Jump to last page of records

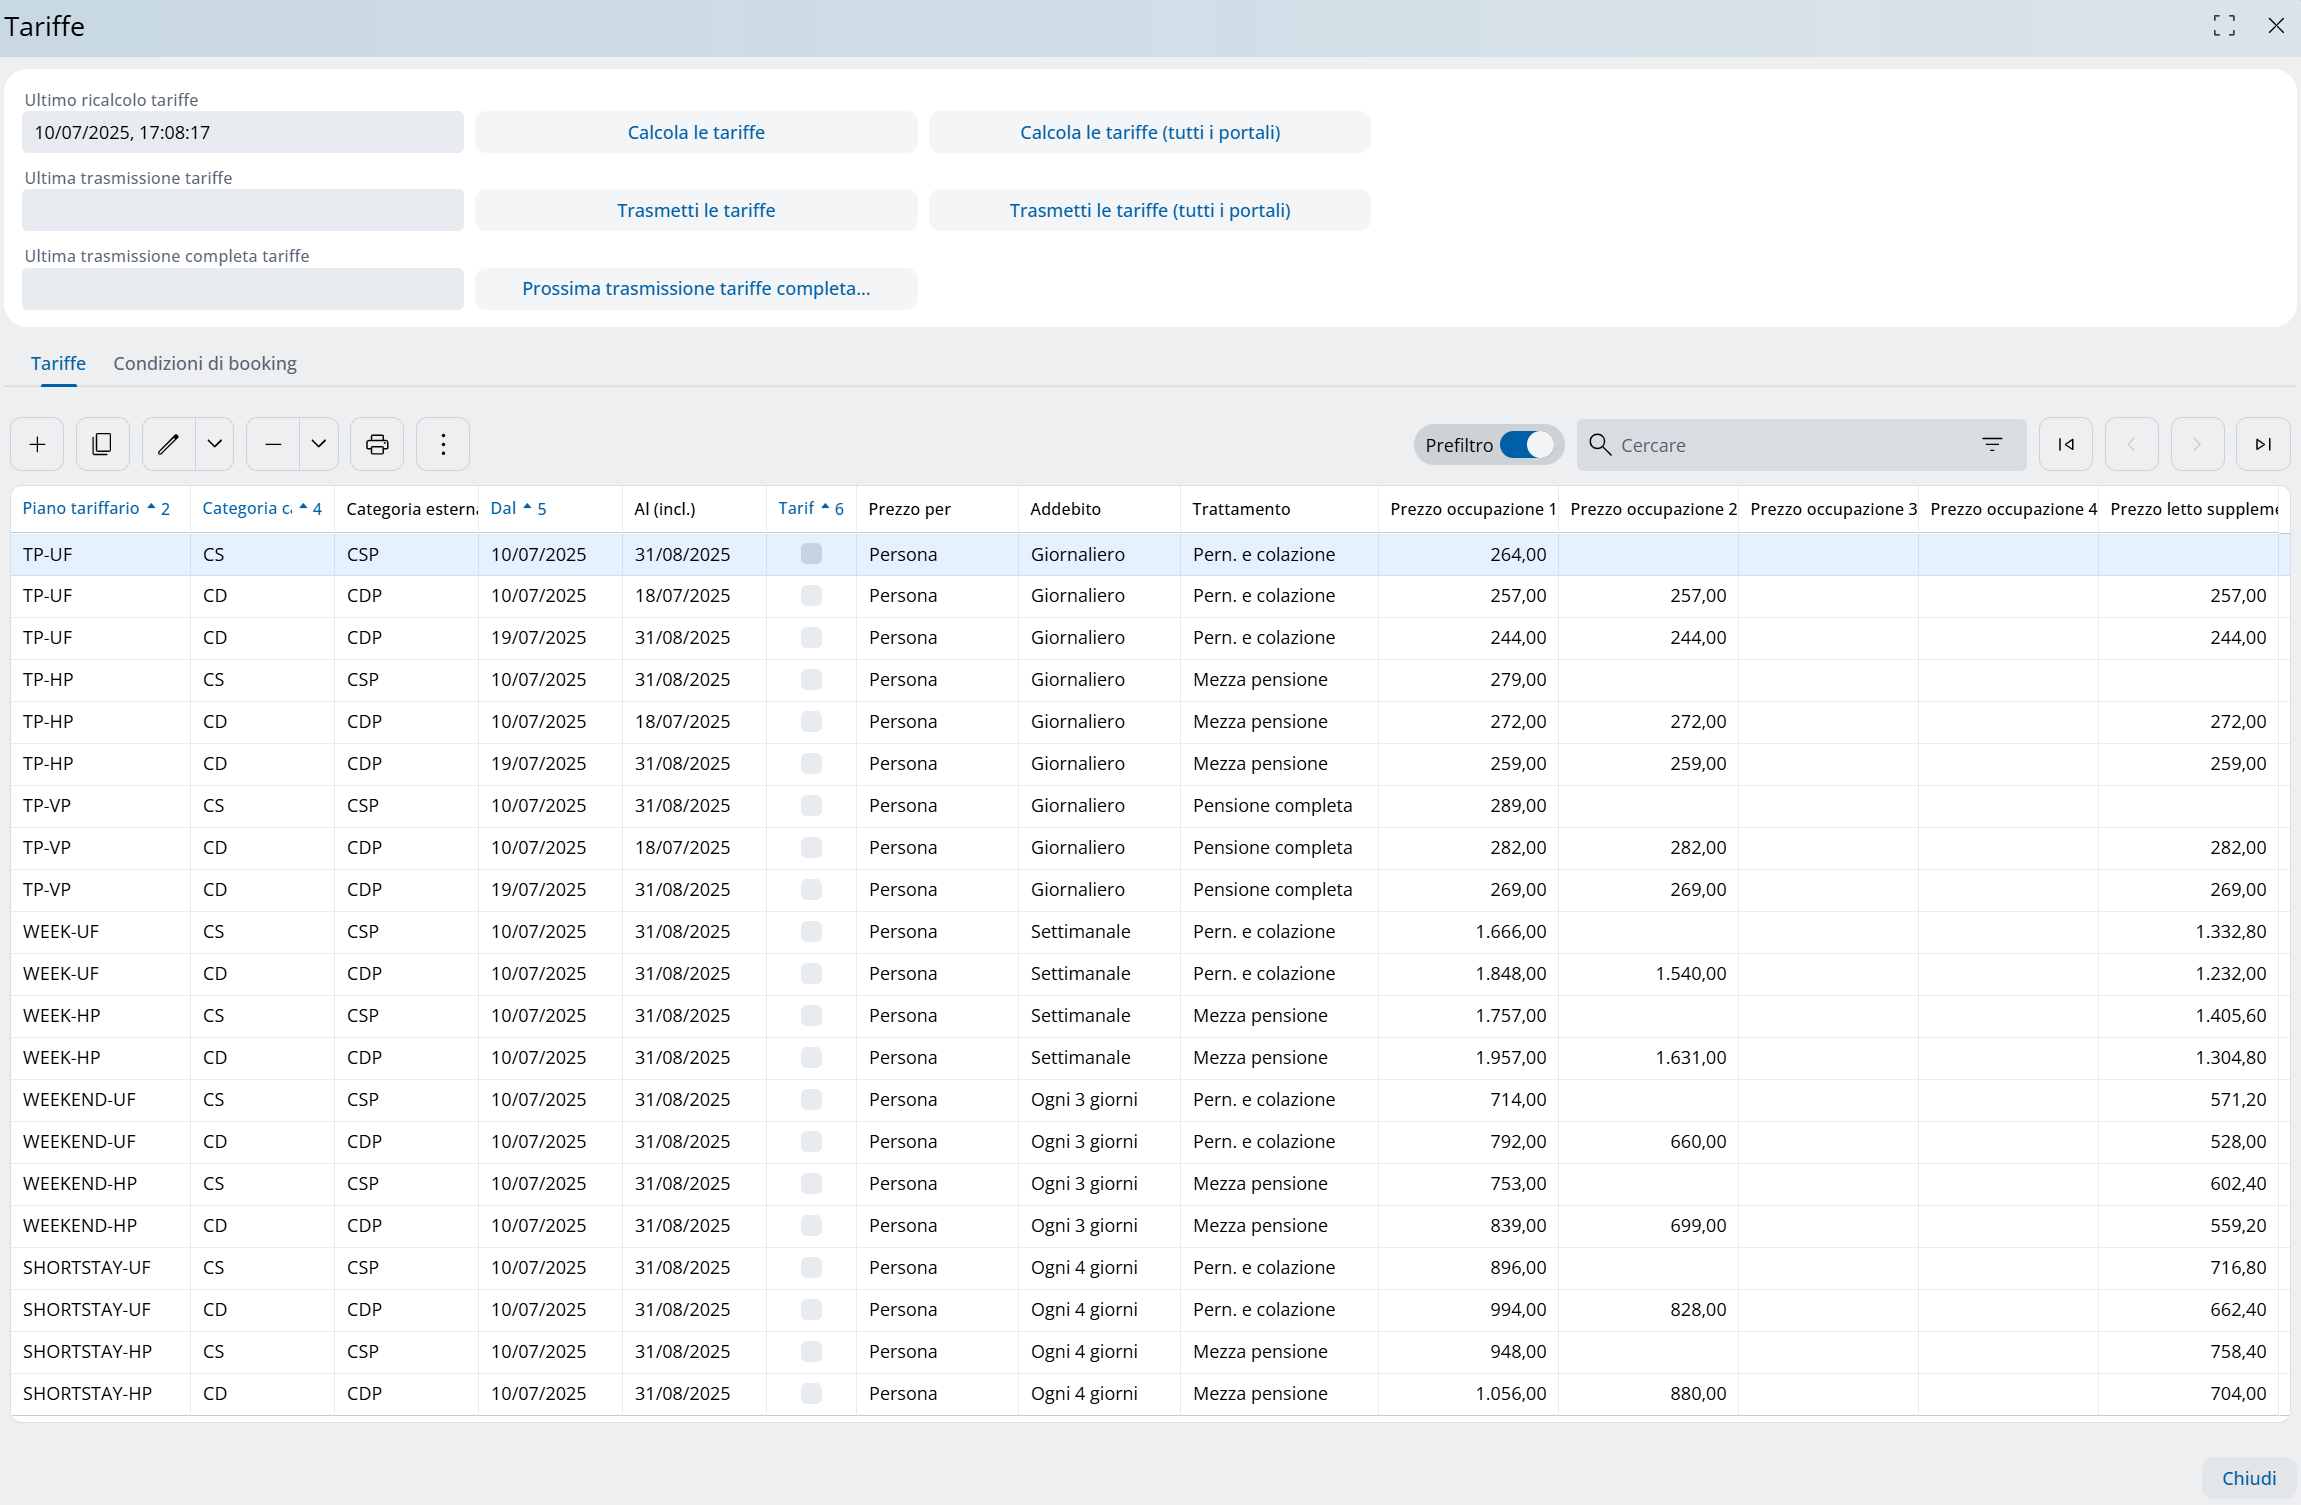[x=2262, y=444]
